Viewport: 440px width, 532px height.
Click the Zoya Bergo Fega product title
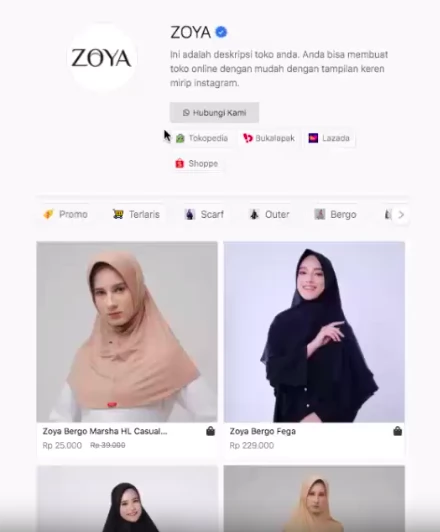coord(263,431)
